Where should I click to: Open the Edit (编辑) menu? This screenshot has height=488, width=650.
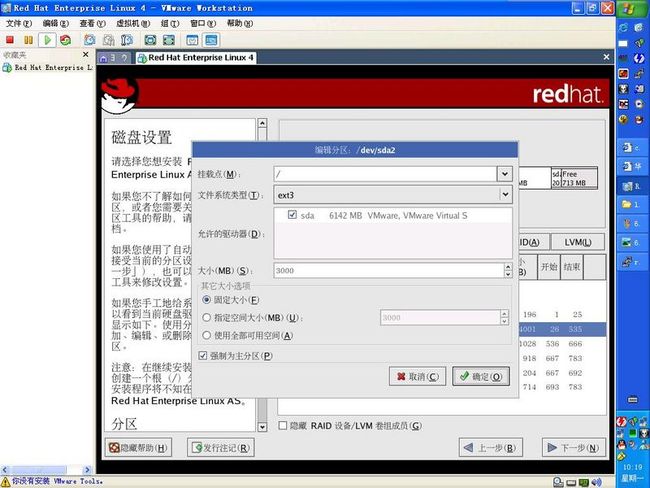(56, 24)
